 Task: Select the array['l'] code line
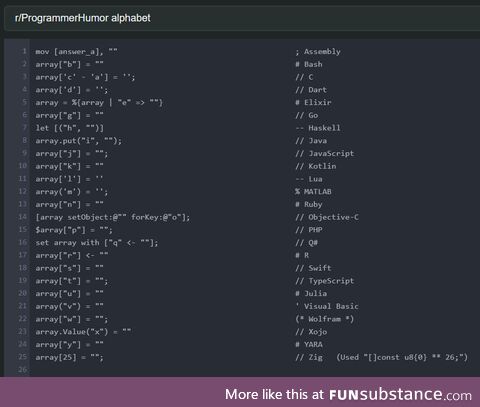coord(69,179)
